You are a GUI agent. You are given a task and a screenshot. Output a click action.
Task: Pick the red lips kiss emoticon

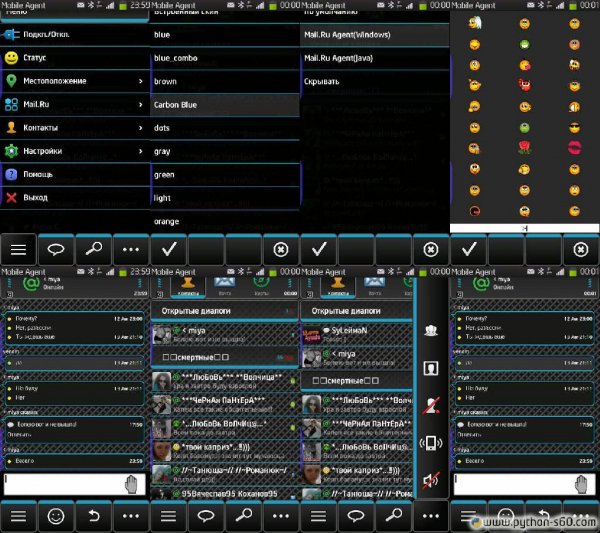574,148
